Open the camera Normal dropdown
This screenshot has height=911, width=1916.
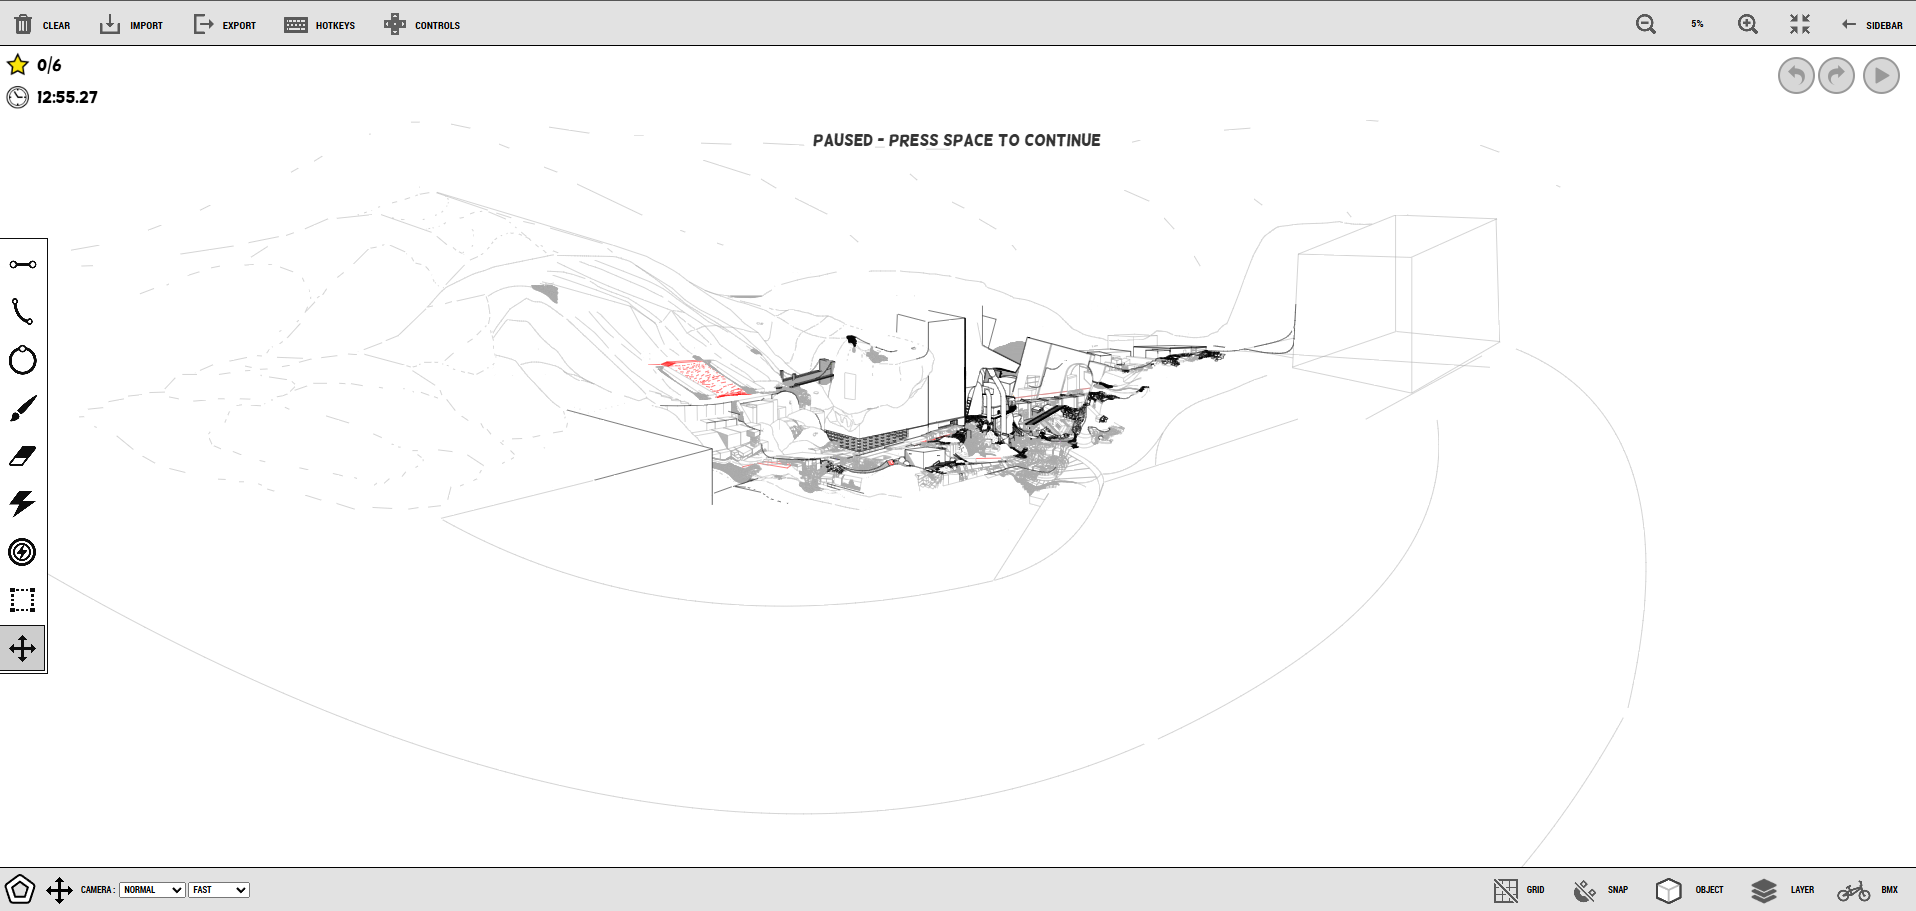152,890
